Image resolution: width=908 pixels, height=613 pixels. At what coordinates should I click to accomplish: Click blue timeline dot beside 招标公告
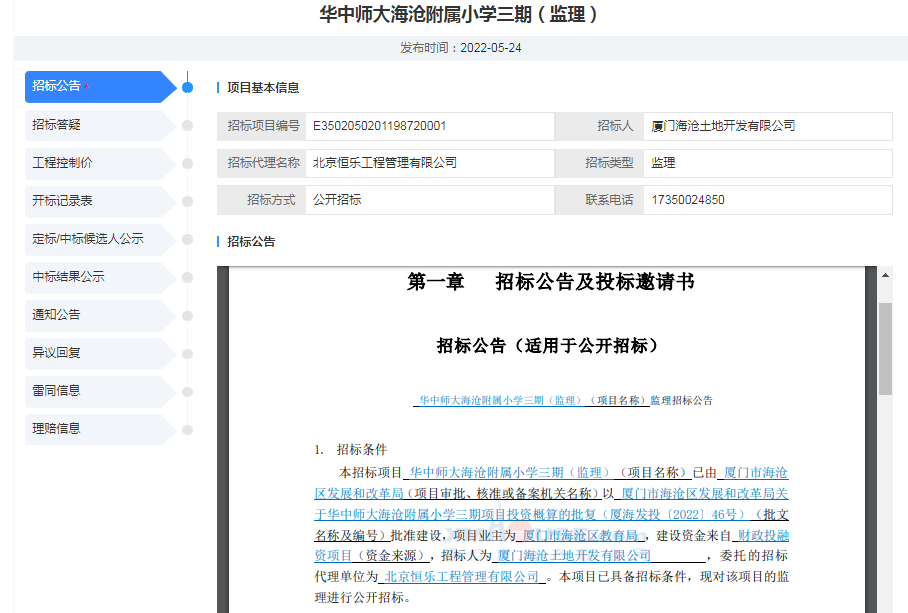tap(187, 87)
